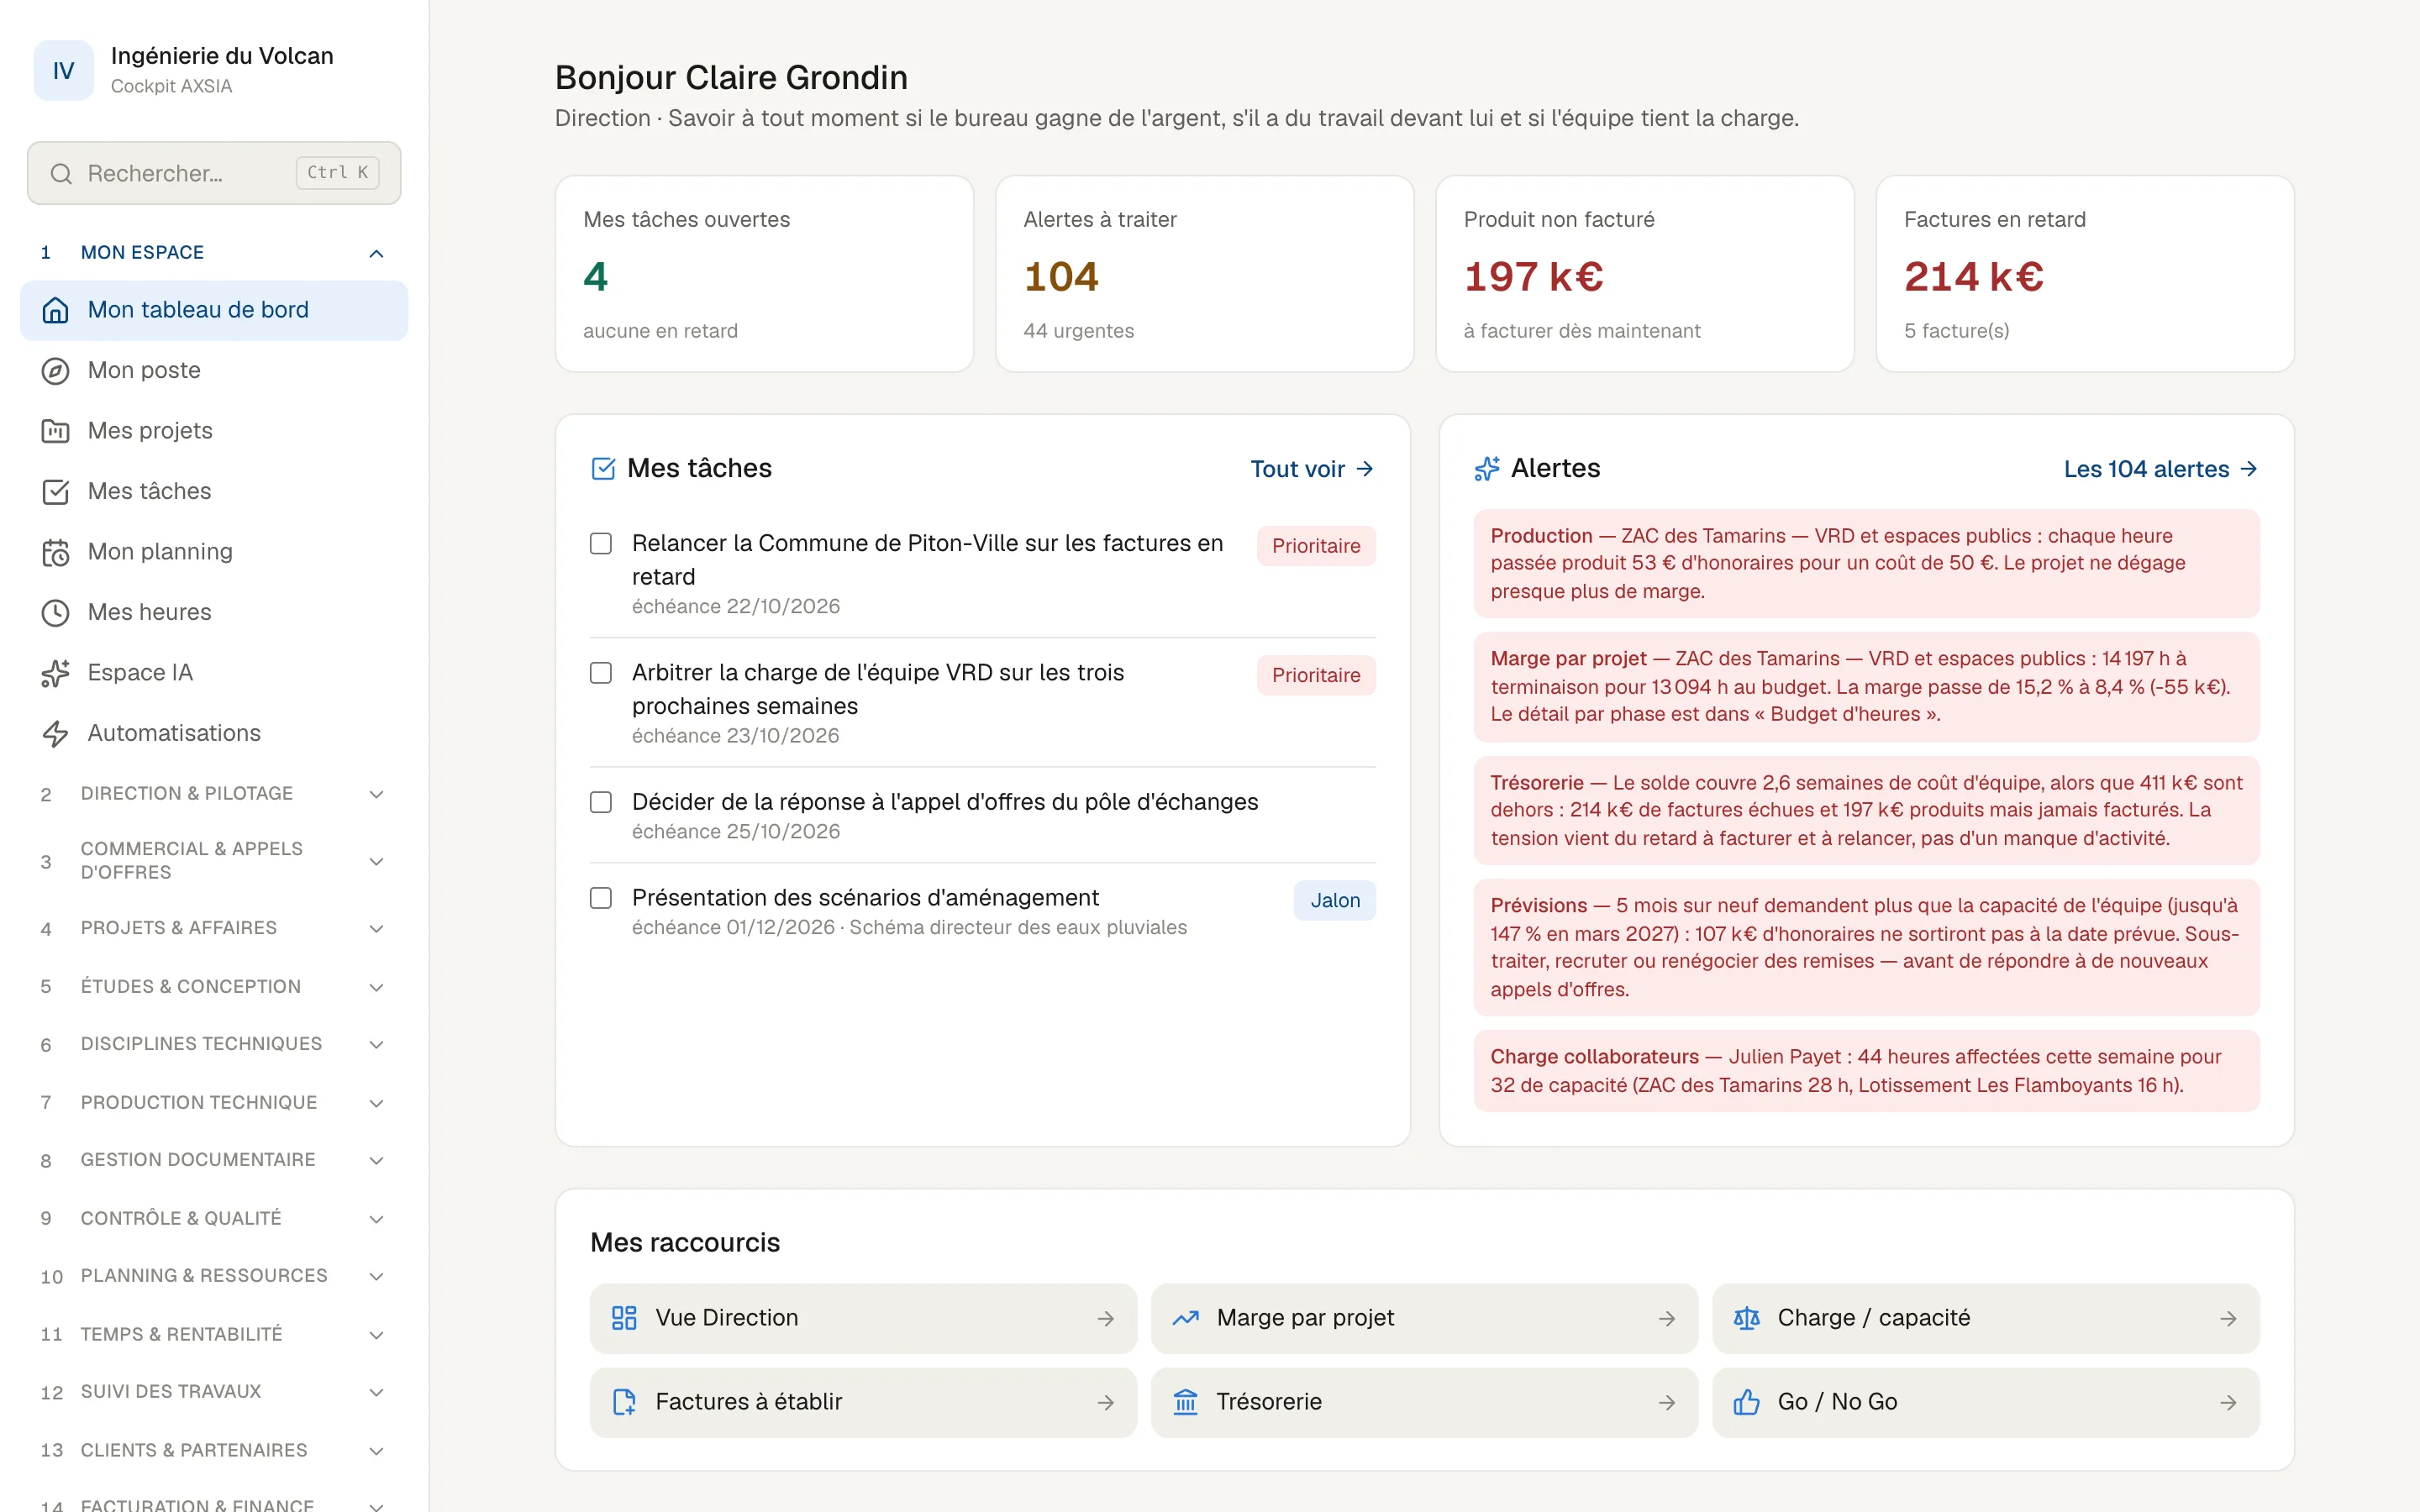Open the Produit non facturé 197 k€ card
This screenshot has height=1512, width=2420.
pyautogui.click(x=1645, y=274)
